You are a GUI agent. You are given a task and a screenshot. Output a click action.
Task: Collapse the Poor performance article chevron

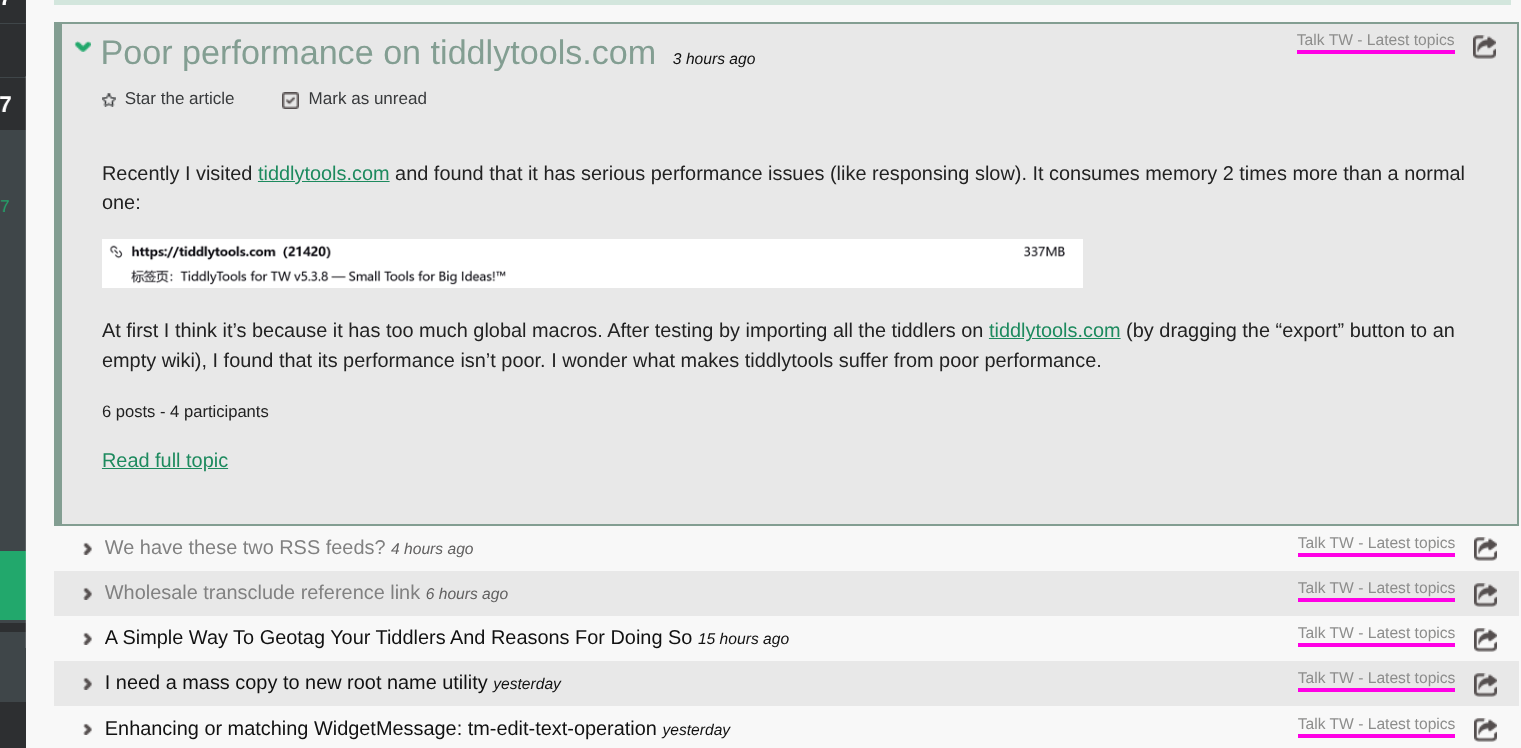click(x=83, y=47)
